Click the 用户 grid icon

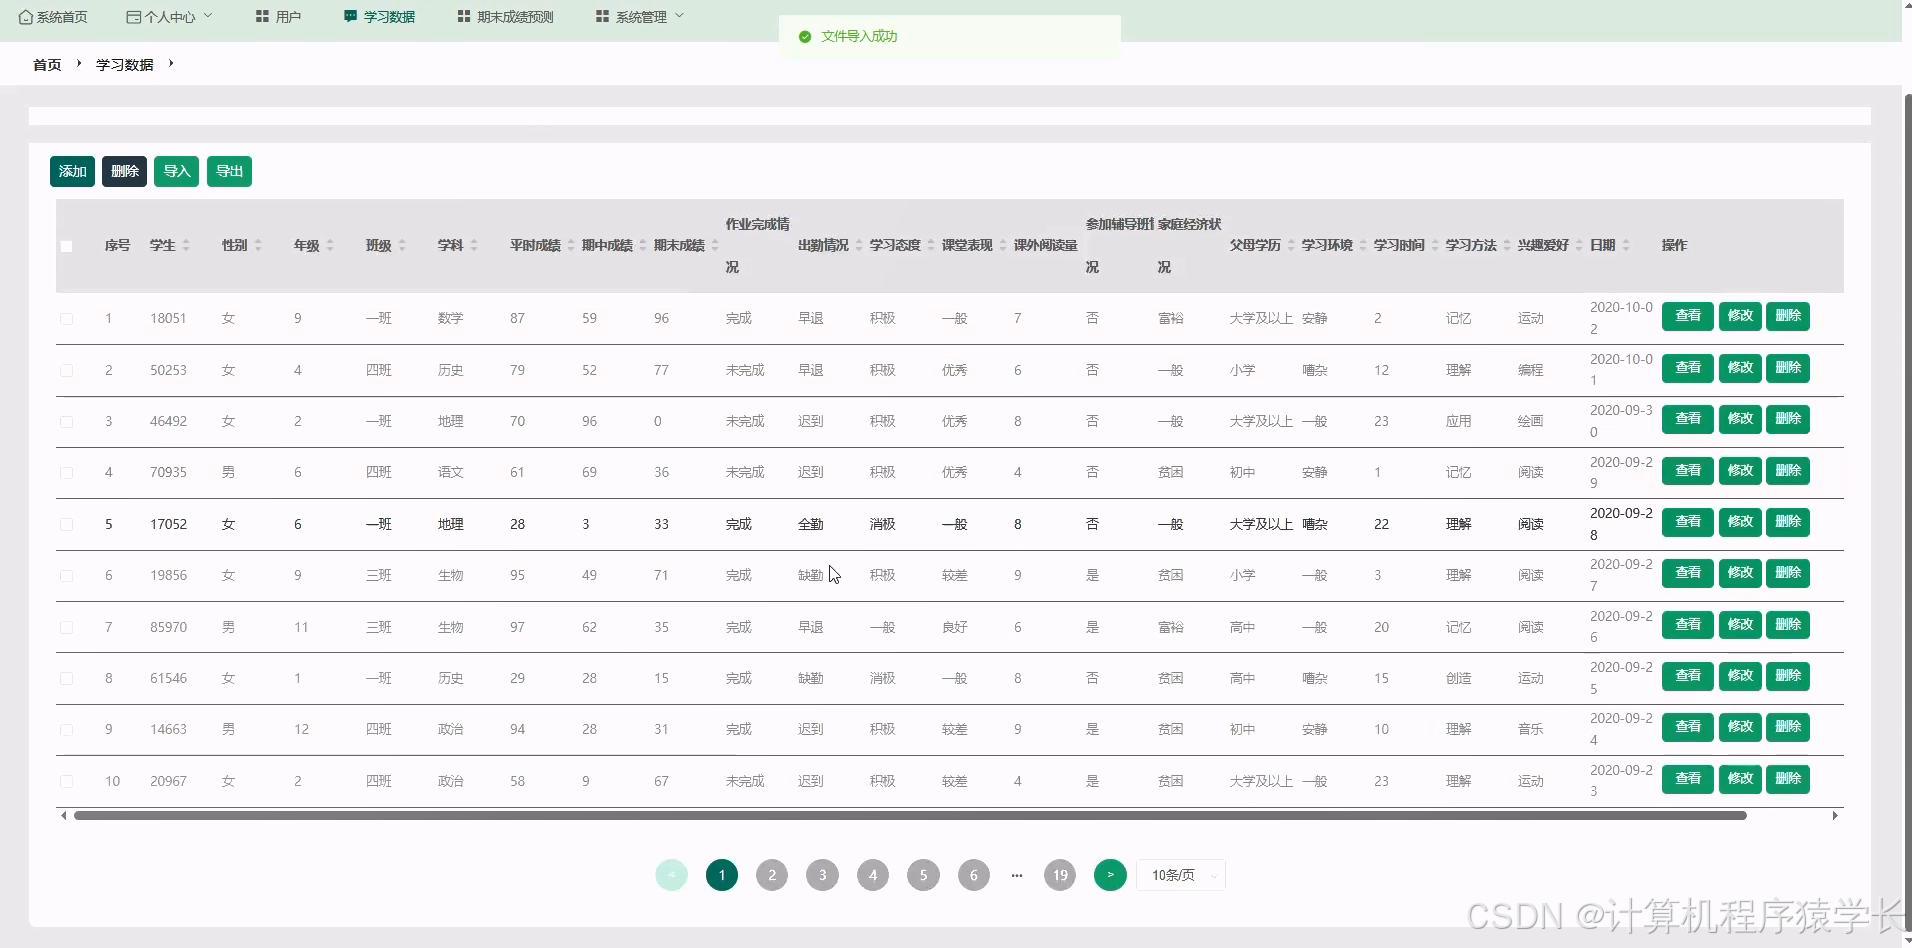(x=262, y=17)
